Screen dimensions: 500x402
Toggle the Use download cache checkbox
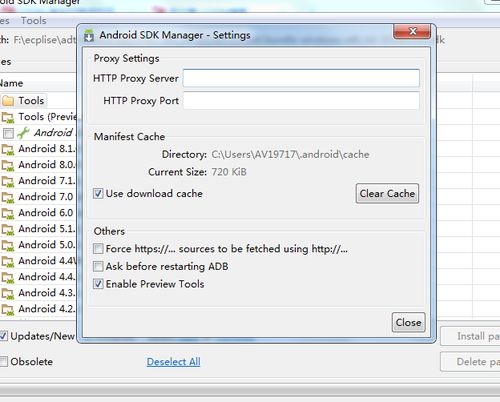(98, 193)
